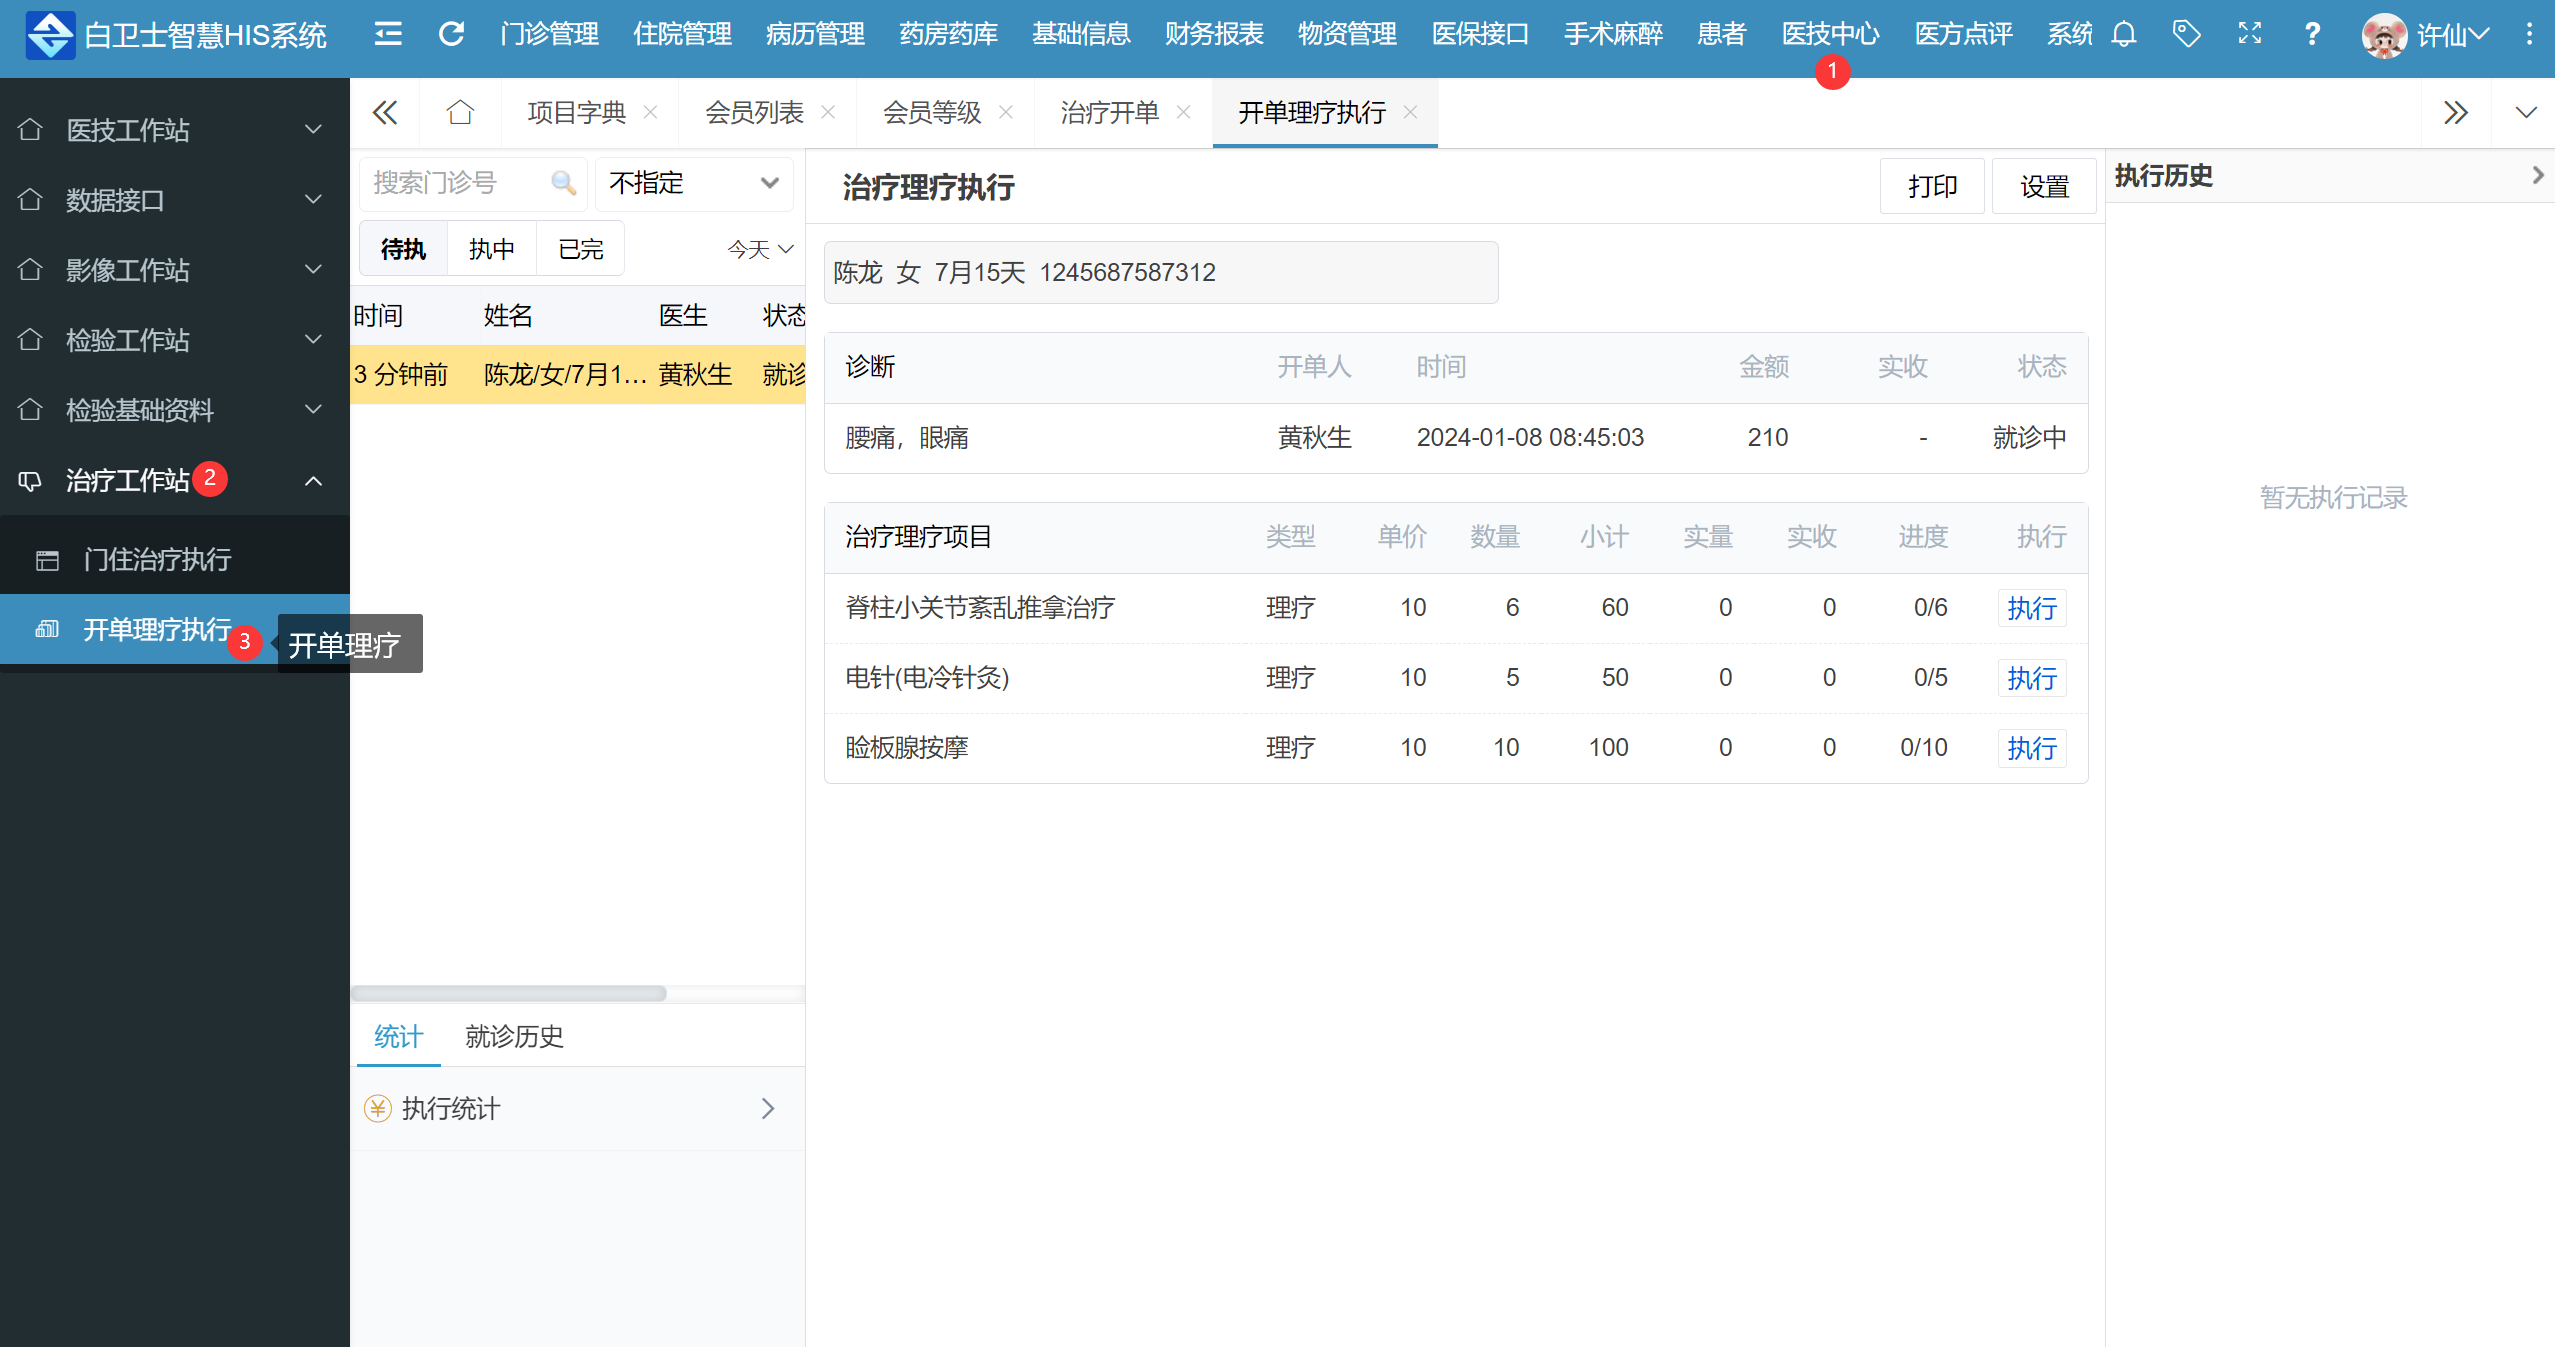2555x1347 pixels.
Task: Click the 腰痛，眼痛 diagnosis row
Action: coord(1456,438)
